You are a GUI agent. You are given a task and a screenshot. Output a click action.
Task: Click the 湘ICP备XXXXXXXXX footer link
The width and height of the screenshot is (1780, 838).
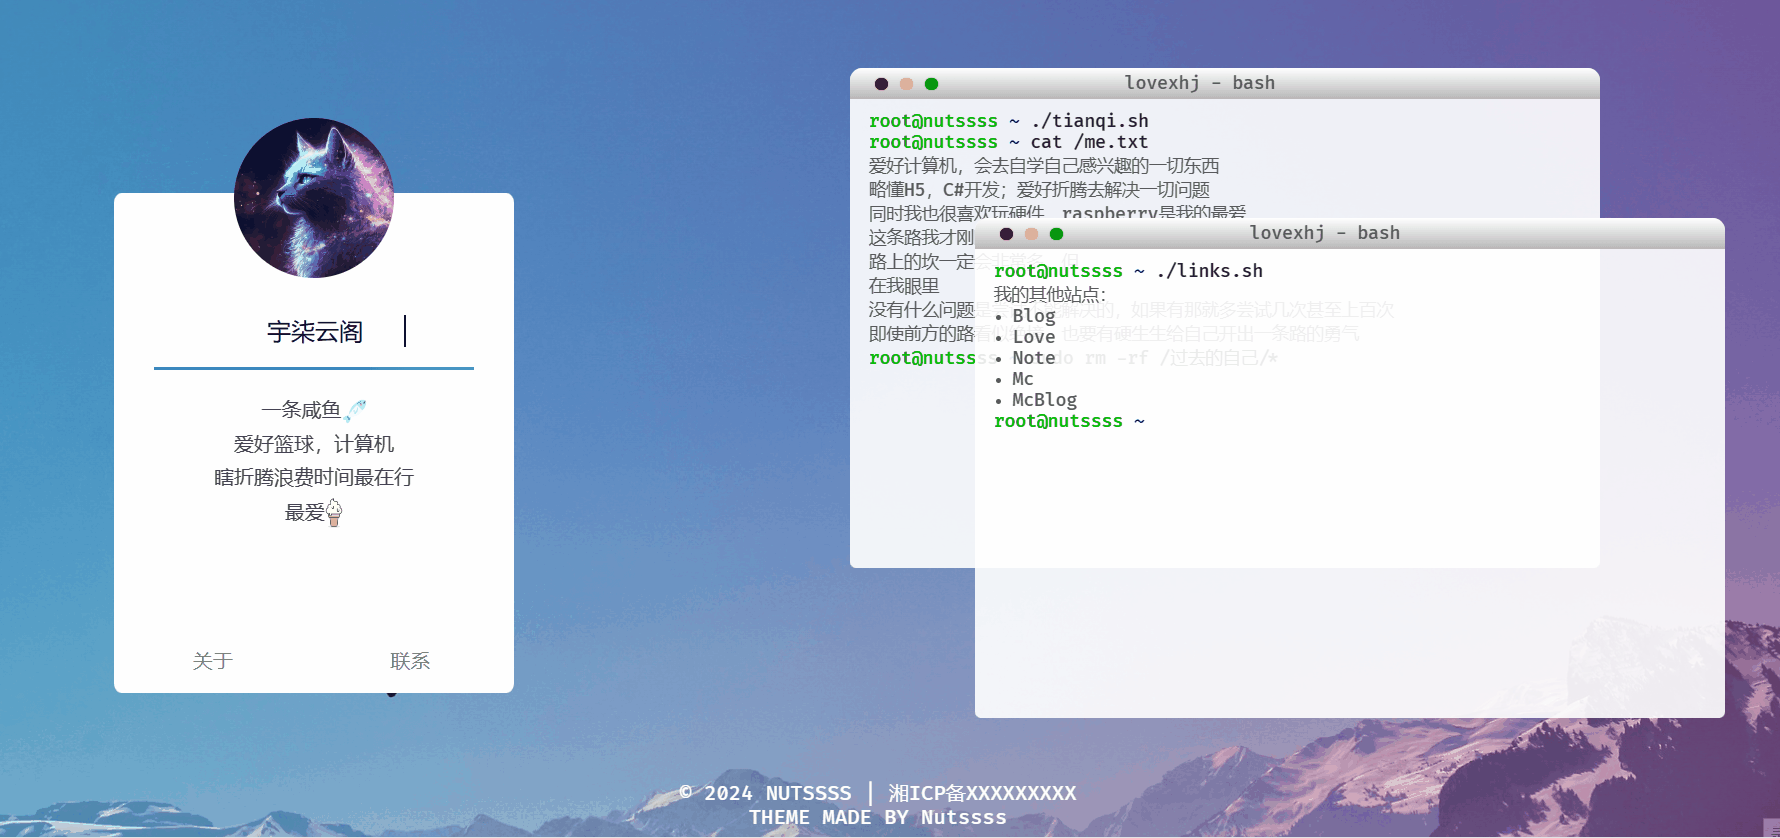(x=982, y=793)
